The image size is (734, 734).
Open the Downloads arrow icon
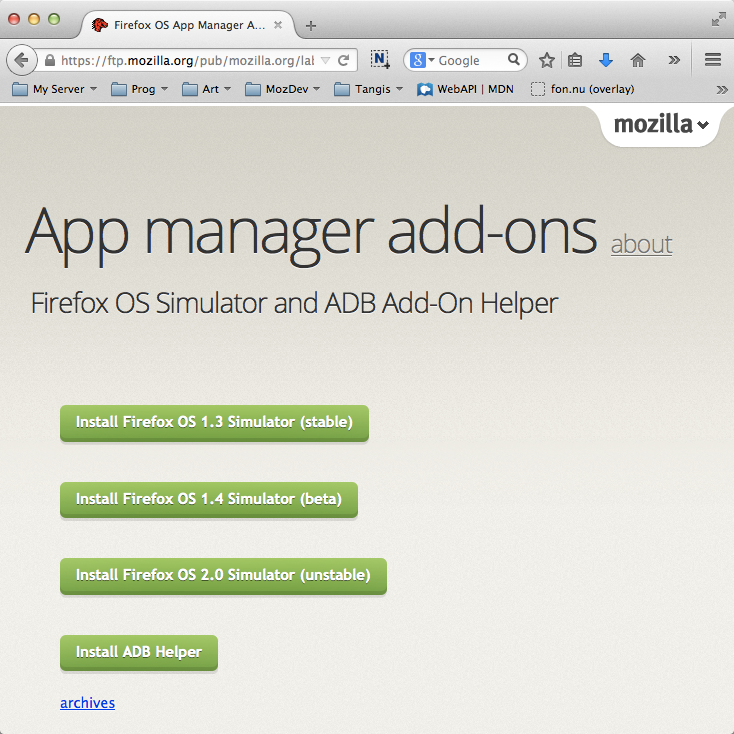coord(606,60)
